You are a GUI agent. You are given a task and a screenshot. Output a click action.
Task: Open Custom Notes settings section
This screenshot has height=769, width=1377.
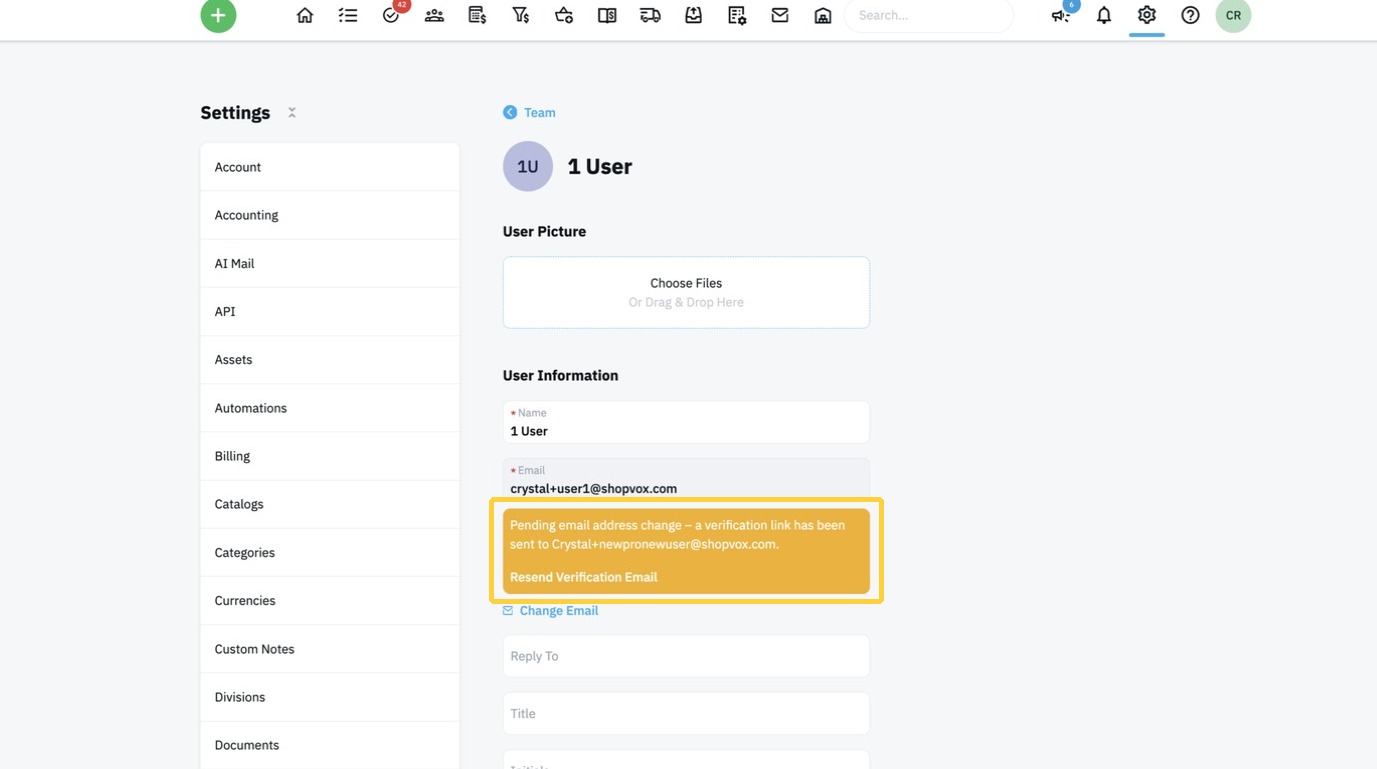click(330, 649)
